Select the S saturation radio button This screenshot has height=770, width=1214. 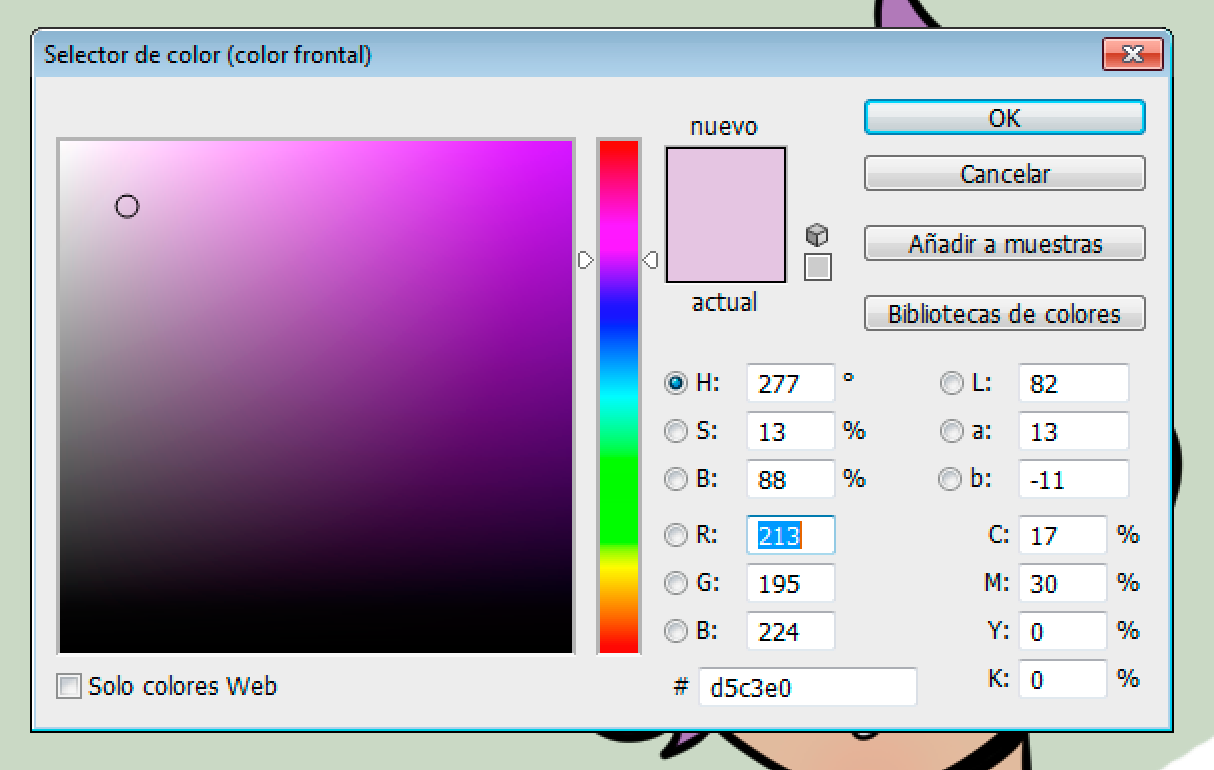(x=677, y=431)
